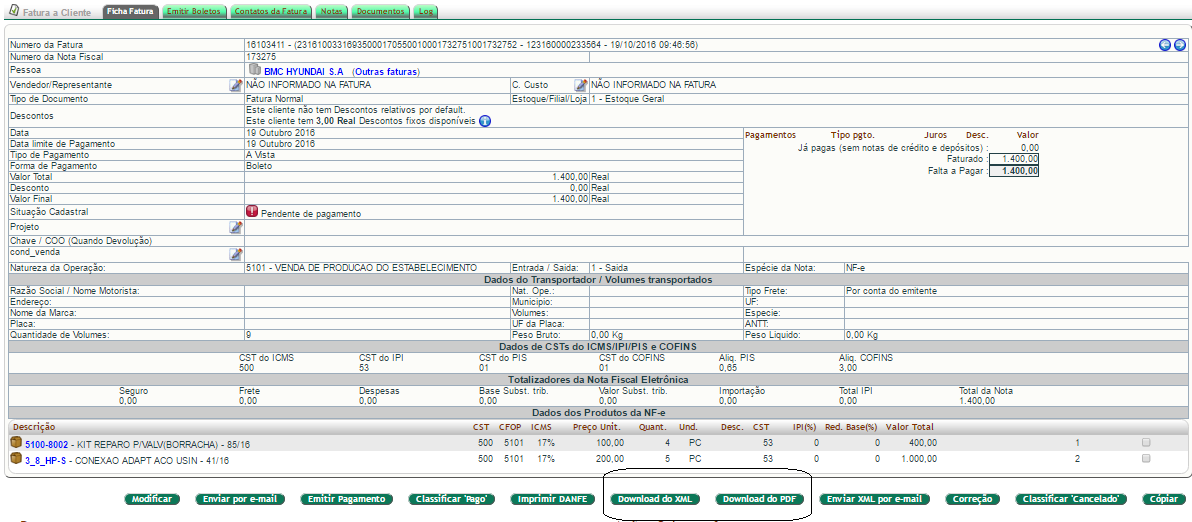Click the Imprimir DANFE button
Screen dimensions: 1192x522
coord(552,499)
